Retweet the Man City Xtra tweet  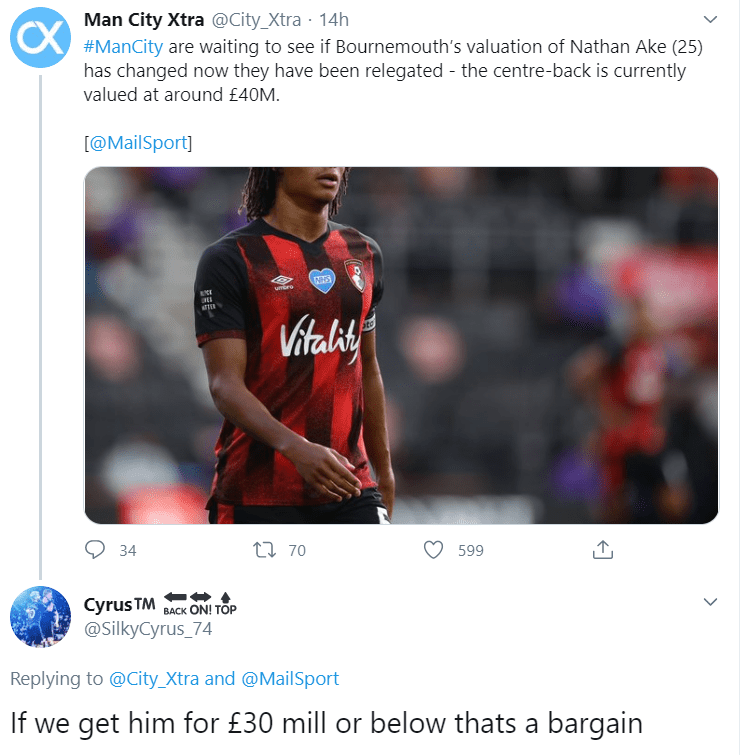pyautogui.click(x=264, y=549)
